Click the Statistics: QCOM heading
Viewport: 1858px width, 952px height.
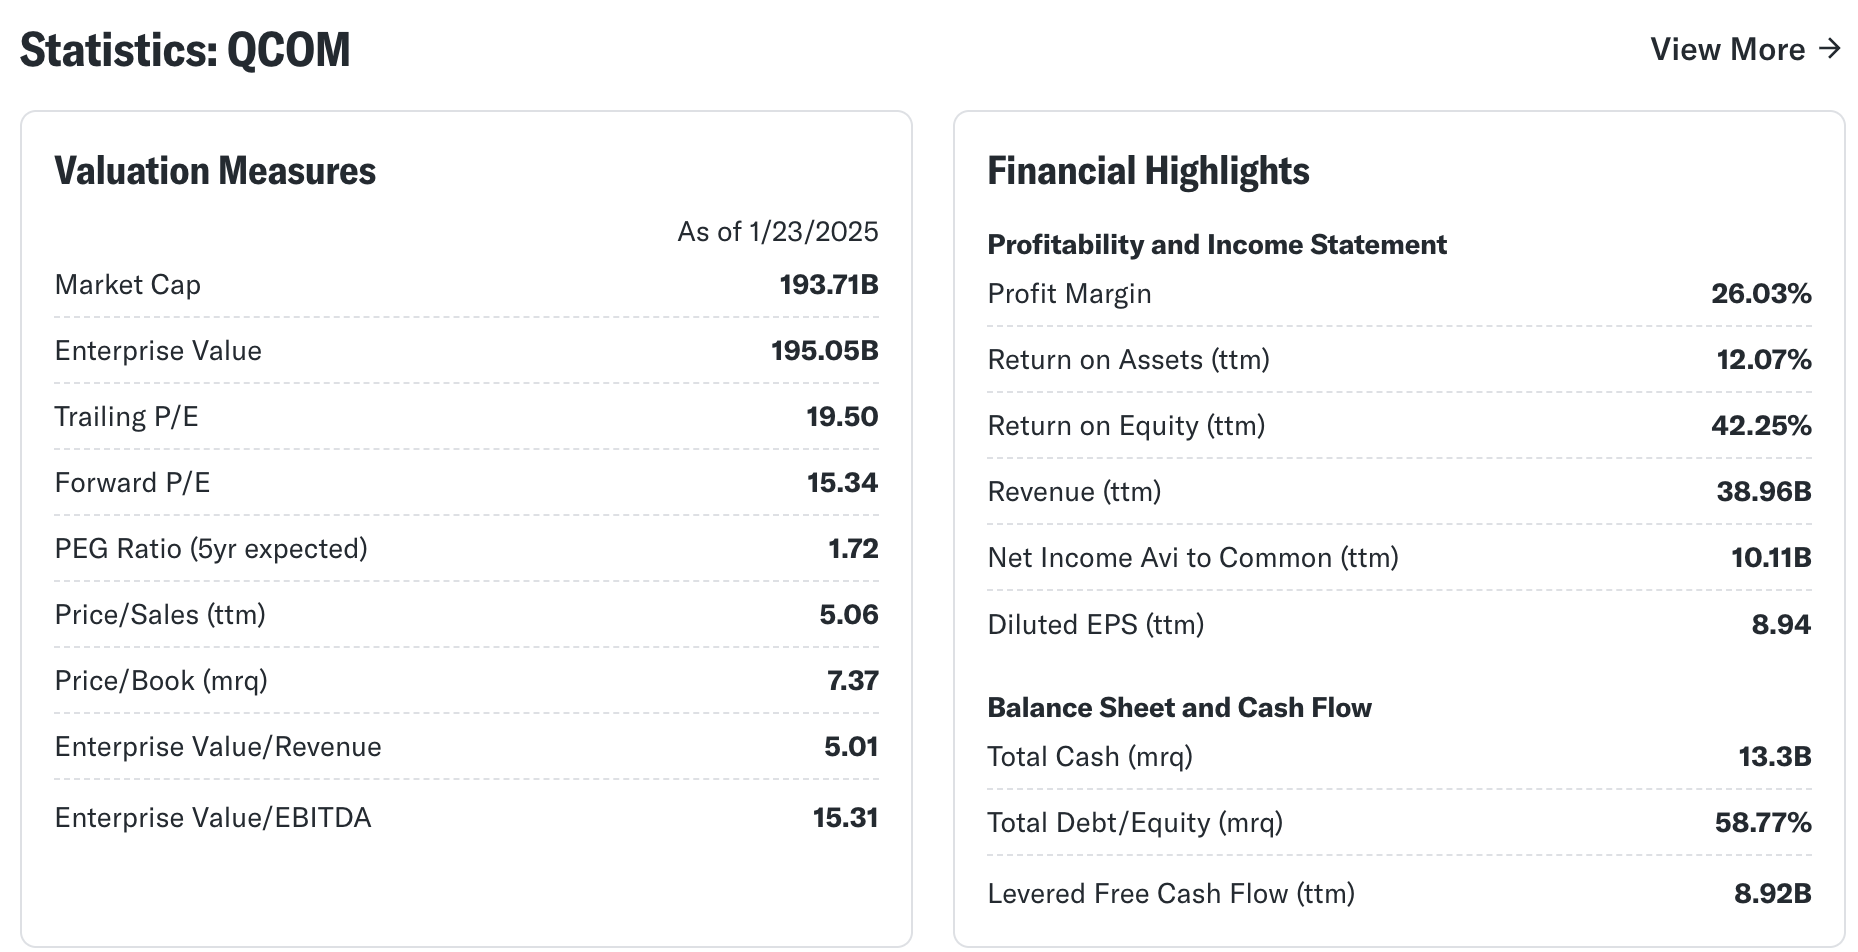pyautogui.click(x=185, y=50)
